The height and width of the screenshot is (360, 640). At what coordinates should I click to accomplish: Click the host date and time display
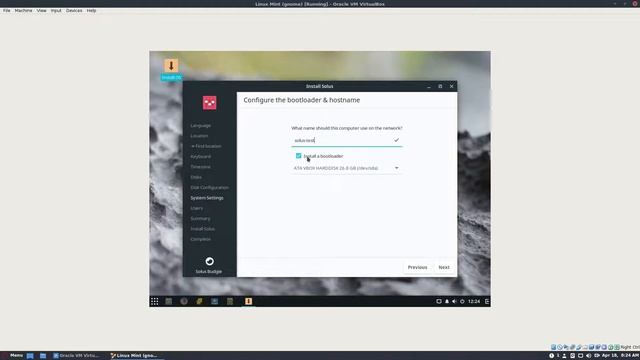(x=620, y=356)
